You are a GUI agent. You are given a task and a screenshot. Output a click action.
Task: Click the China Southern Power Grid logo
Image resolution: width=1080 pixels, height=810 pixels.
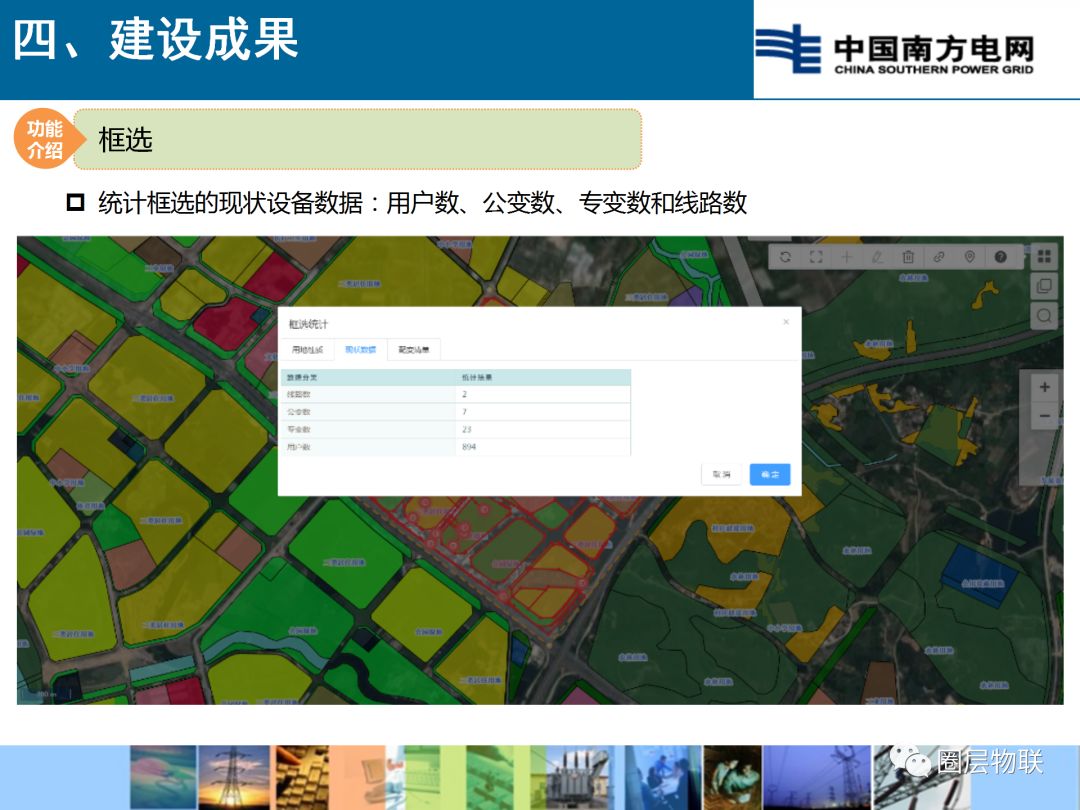click(x=894, y=49)
